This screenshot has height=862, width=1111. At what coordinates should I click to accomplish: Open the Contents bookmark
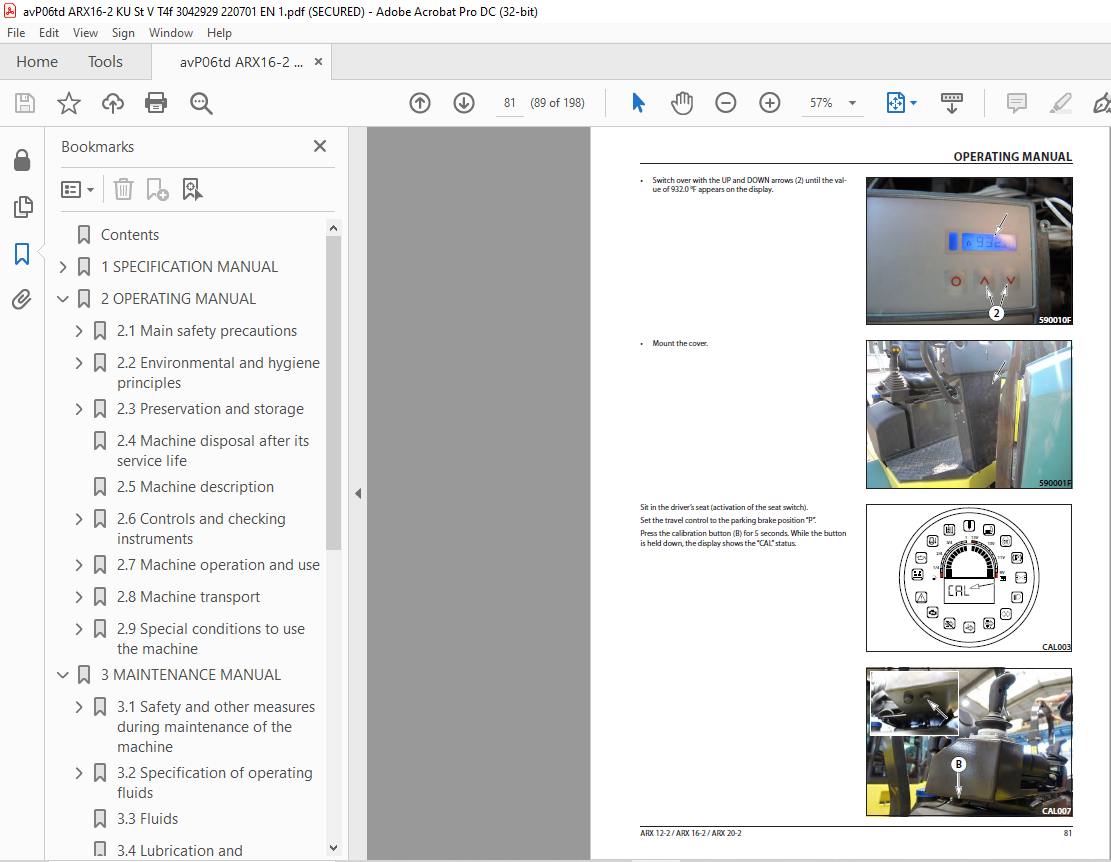(x=130, y=234)
